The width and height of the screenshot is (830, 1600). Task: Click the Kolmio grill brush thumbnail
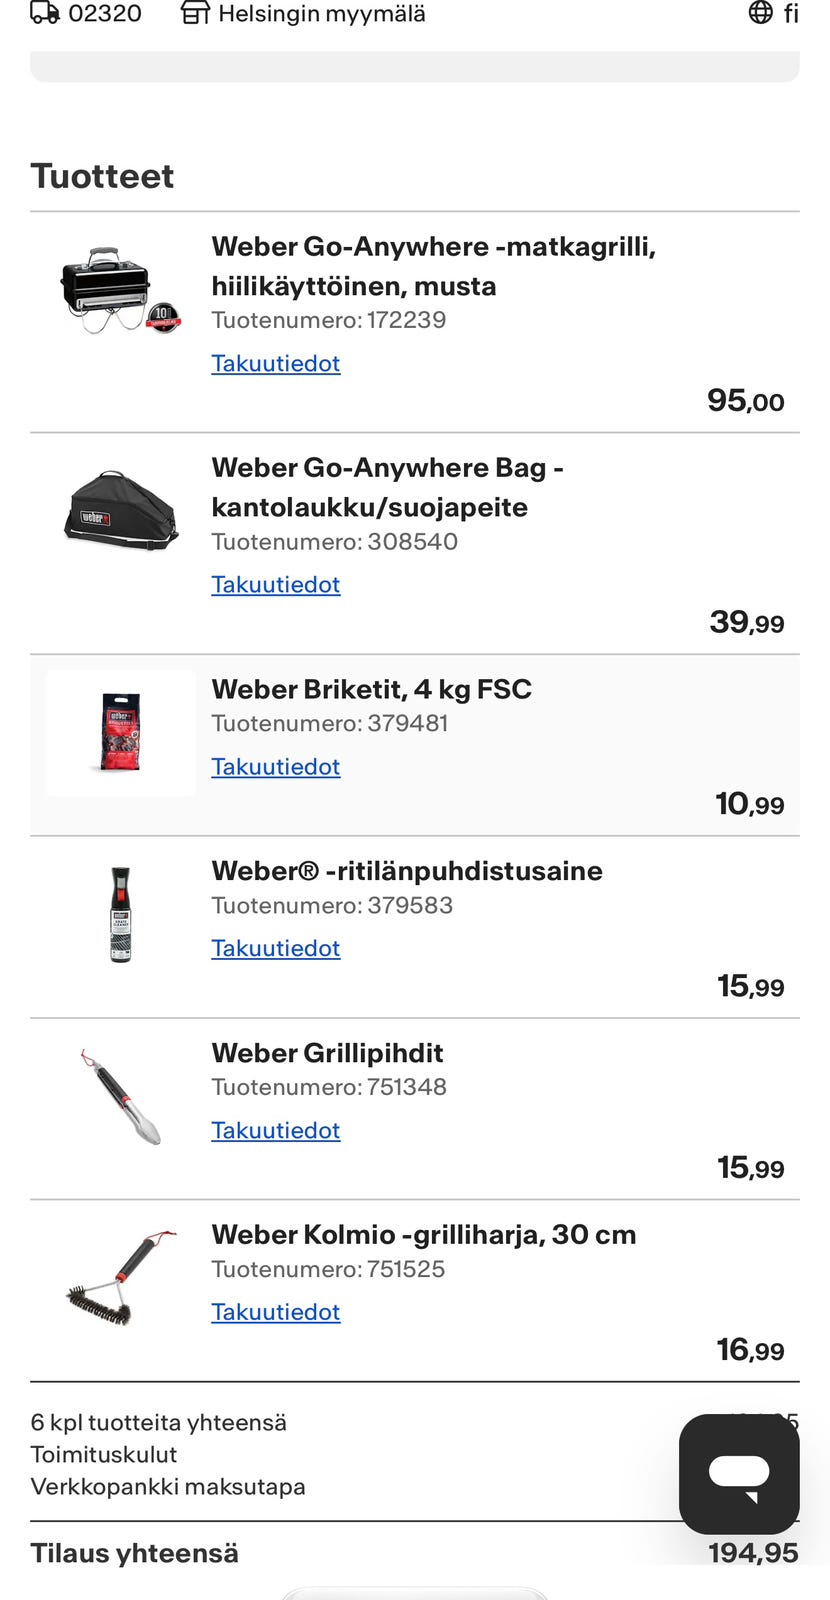[121, 1279]
